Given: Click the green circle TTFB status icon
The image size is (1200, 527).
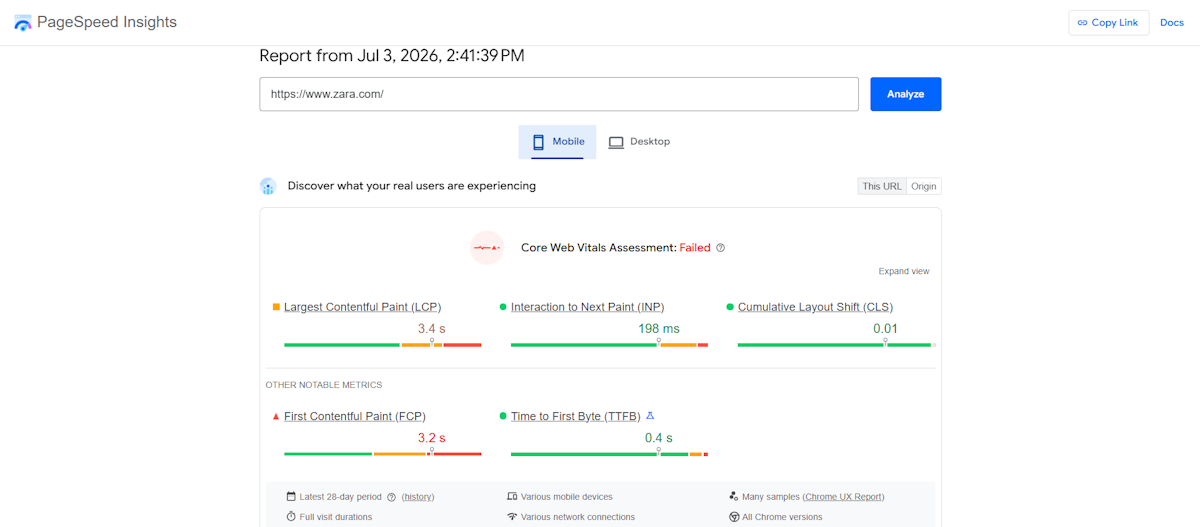Looking at the screenshot, I should click(503, 416).
